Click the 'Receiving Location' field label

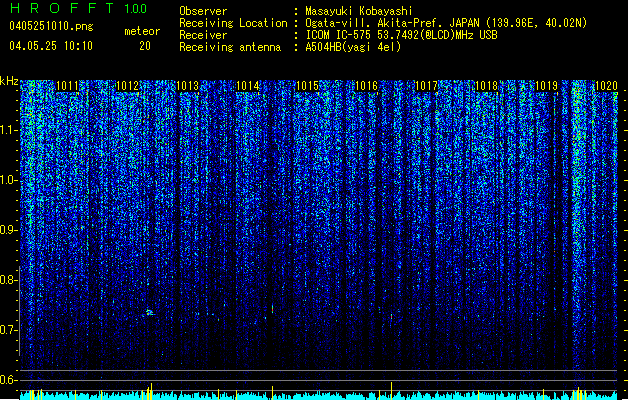(x=233, y=23)
